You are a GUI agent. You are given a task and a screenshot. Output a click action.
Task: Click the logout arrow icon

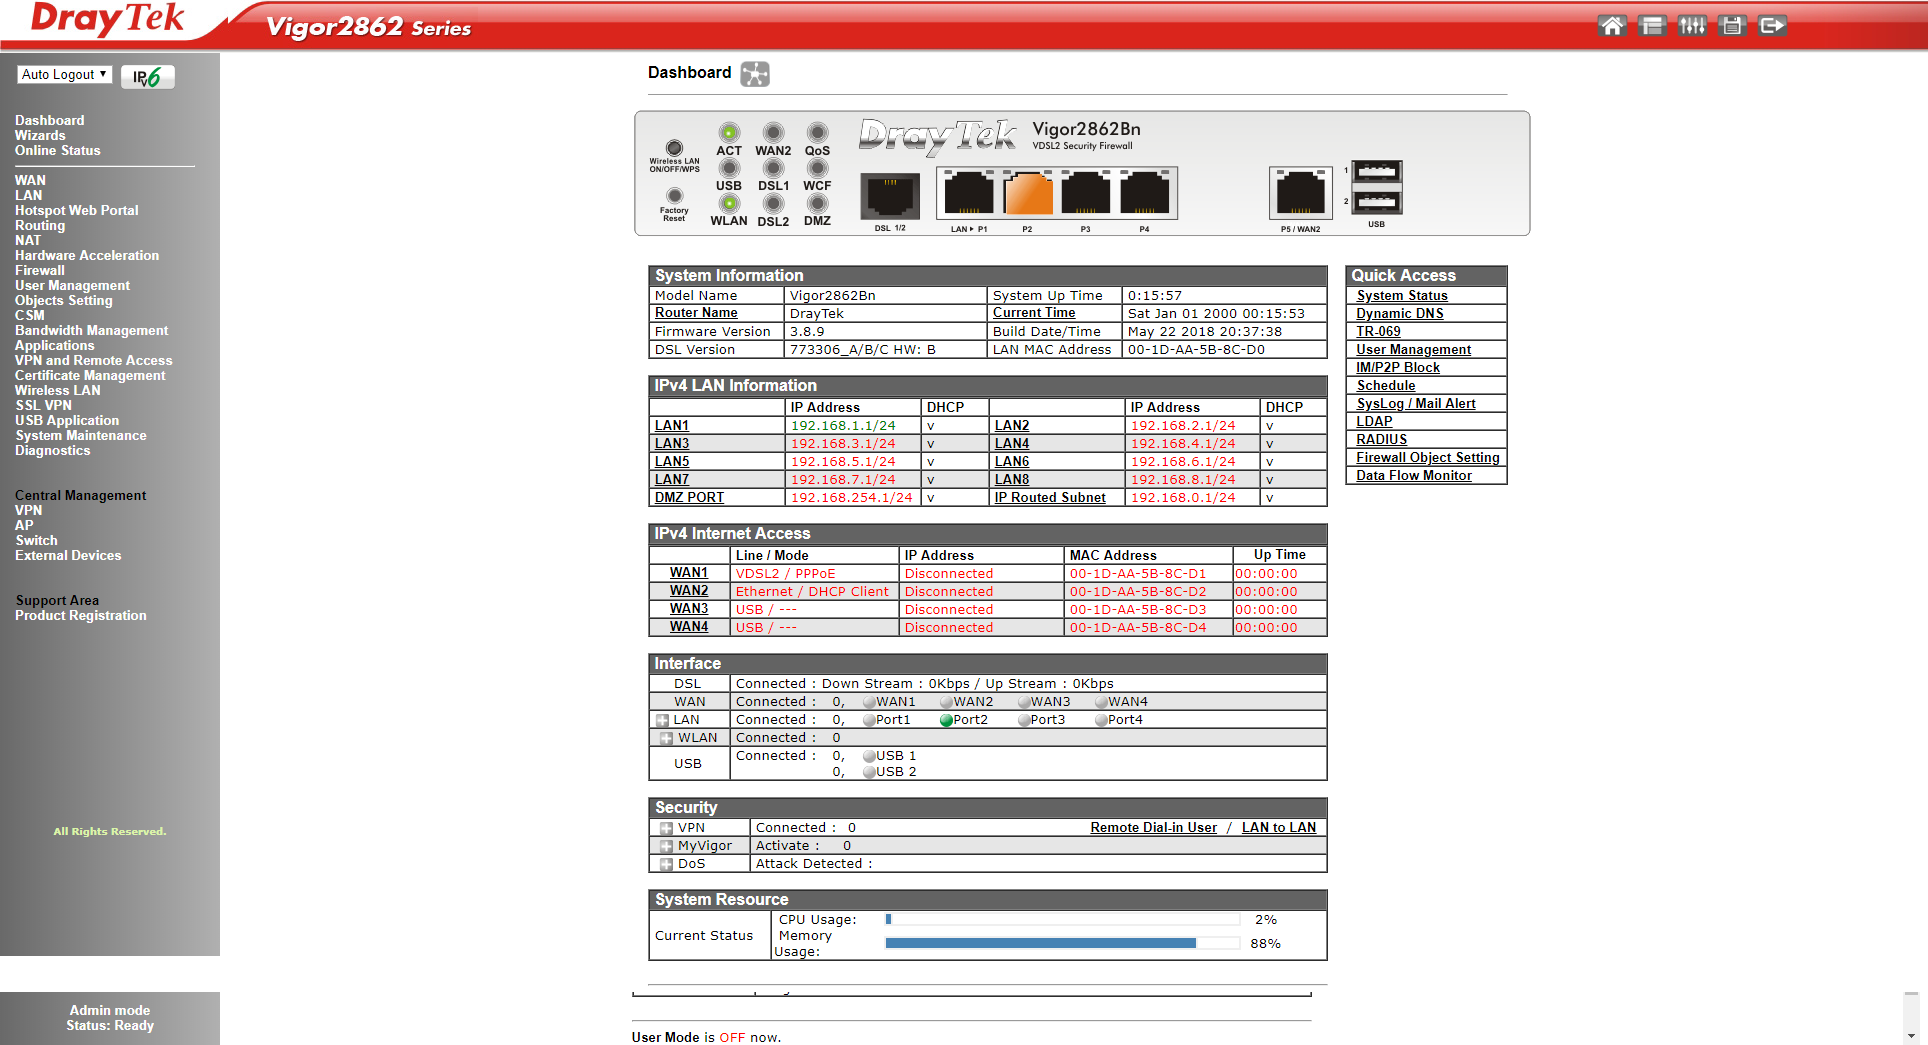pos(1772,26)
